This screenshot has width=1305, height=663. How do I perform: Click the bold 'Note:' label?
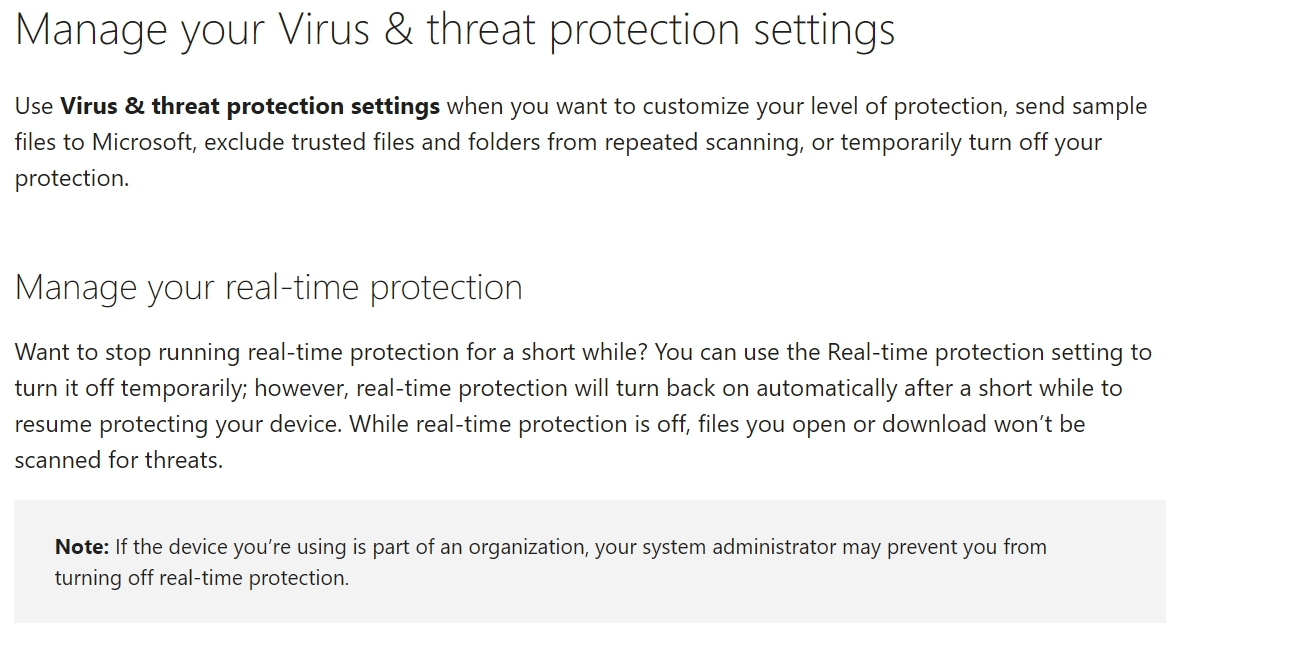point(81,547)
